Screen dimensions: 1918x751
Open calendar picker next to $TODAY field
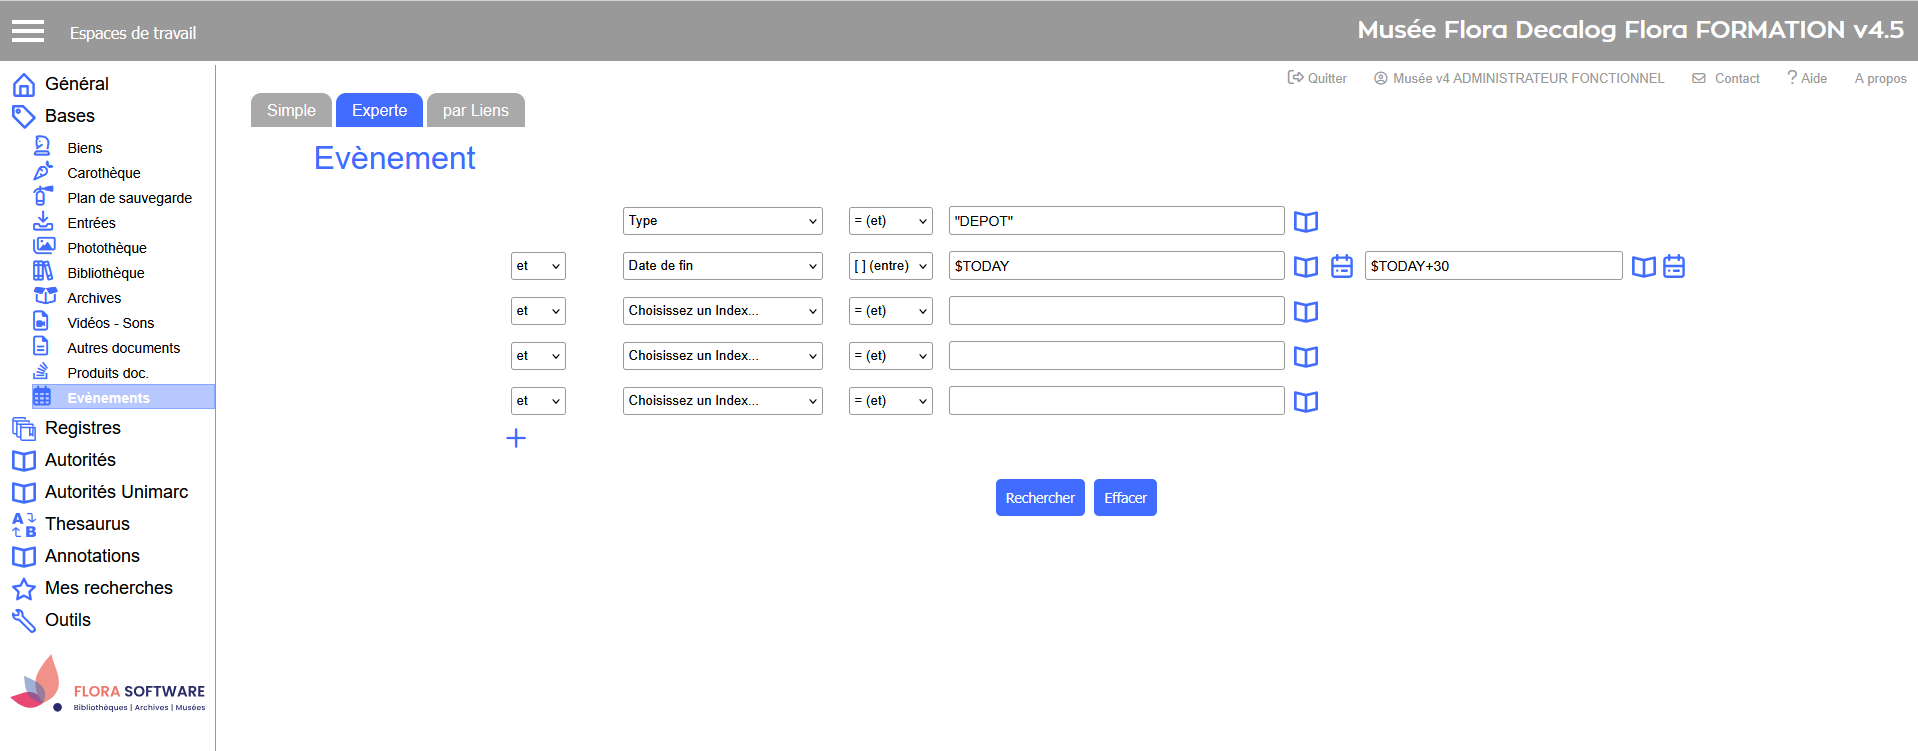click(1341, 267)
